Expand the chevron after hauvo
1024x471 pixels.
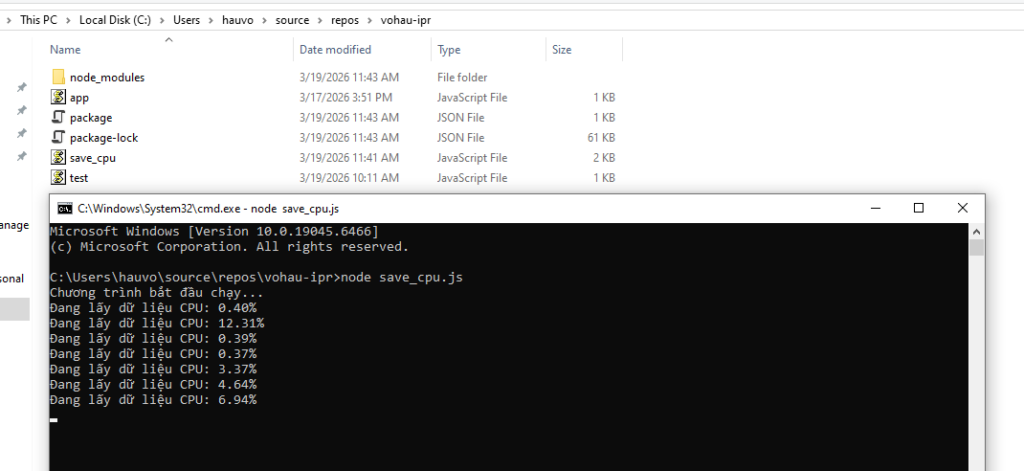[264, 20]
